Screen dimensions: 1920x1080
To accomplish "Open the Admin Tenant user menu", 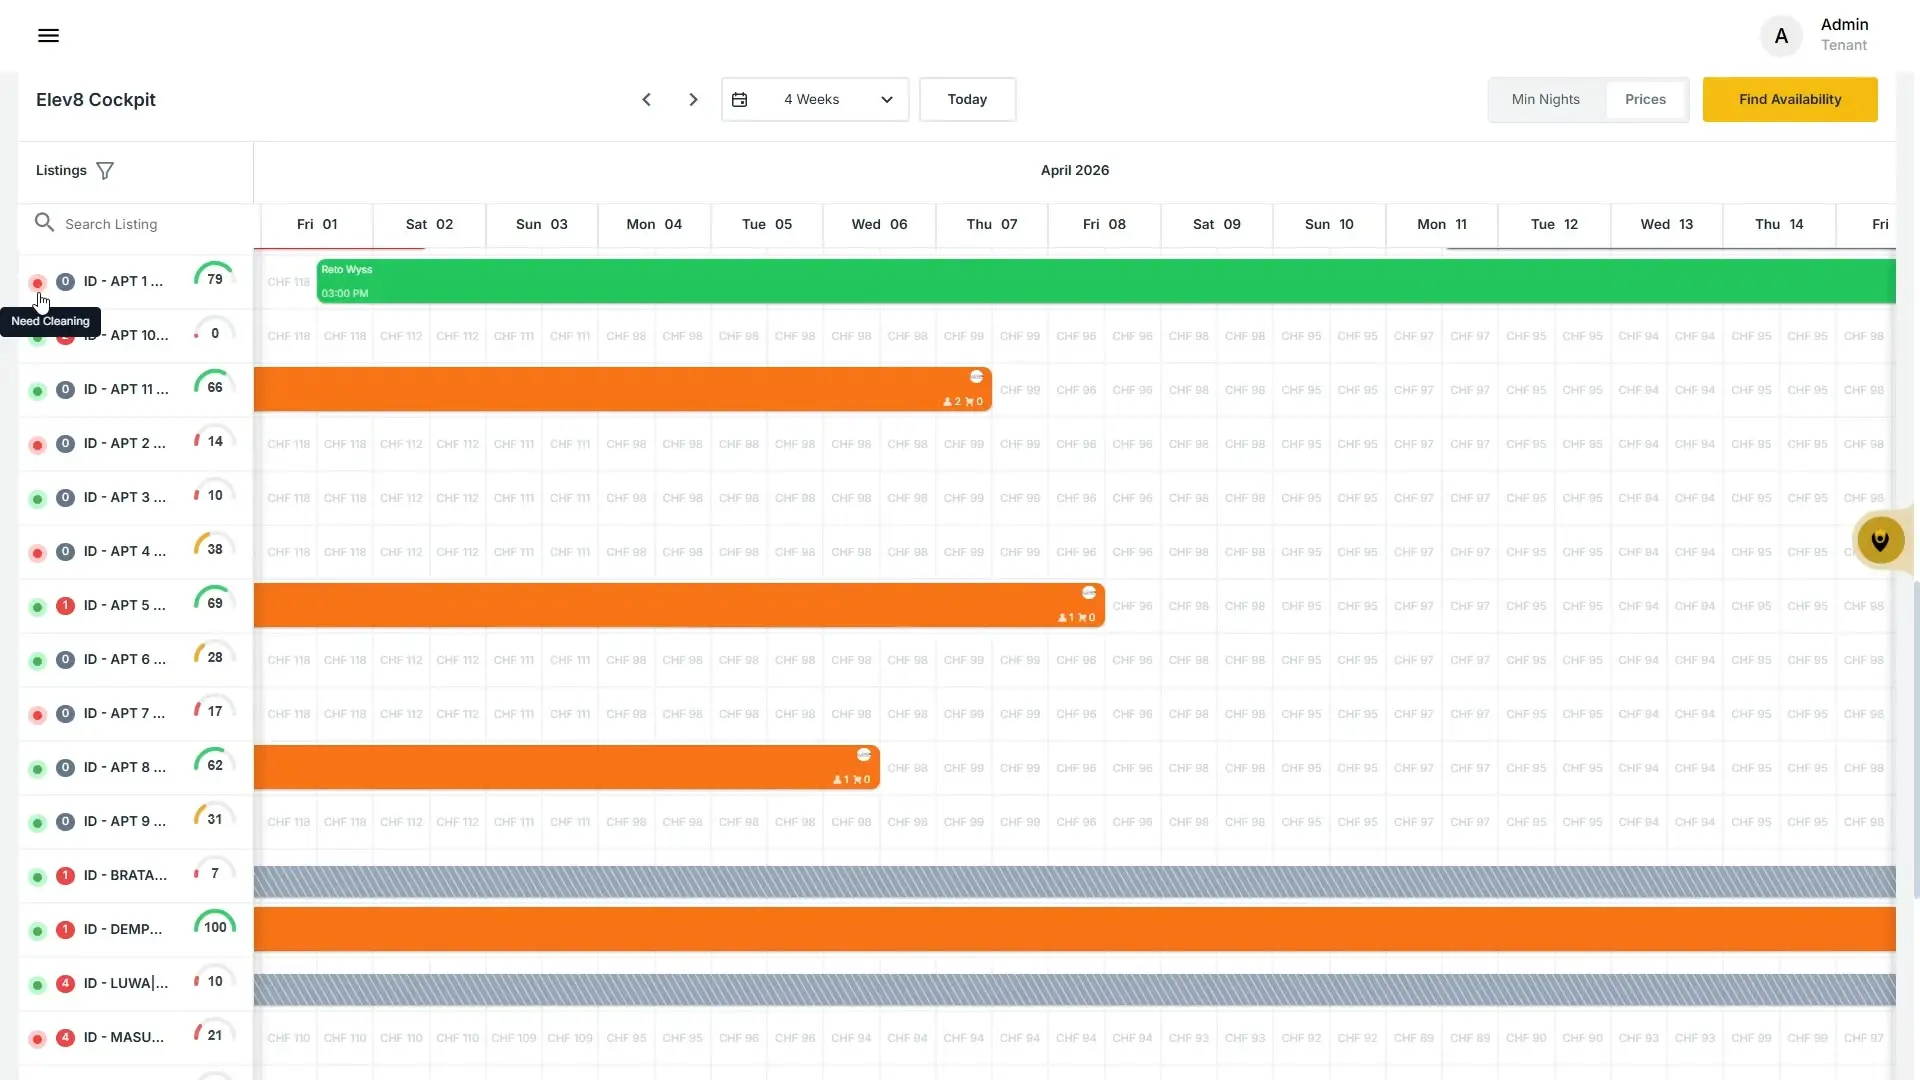I will [1844, 35].
